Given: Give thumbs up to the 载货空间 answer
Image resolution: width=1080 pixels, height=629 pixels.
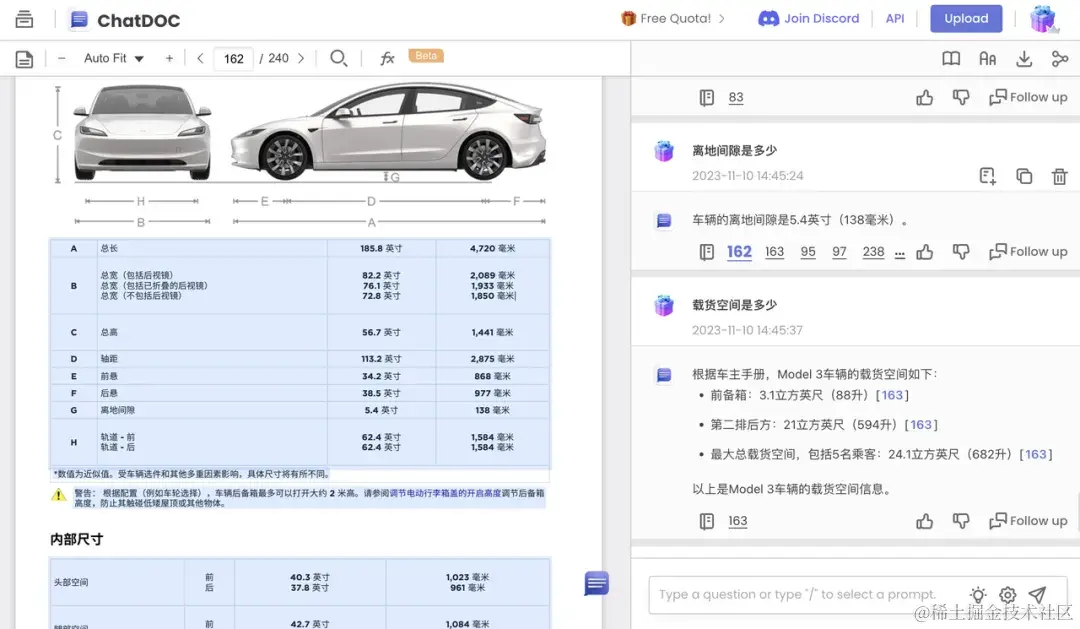Looking at the screenshot, I should coord(924,521).
